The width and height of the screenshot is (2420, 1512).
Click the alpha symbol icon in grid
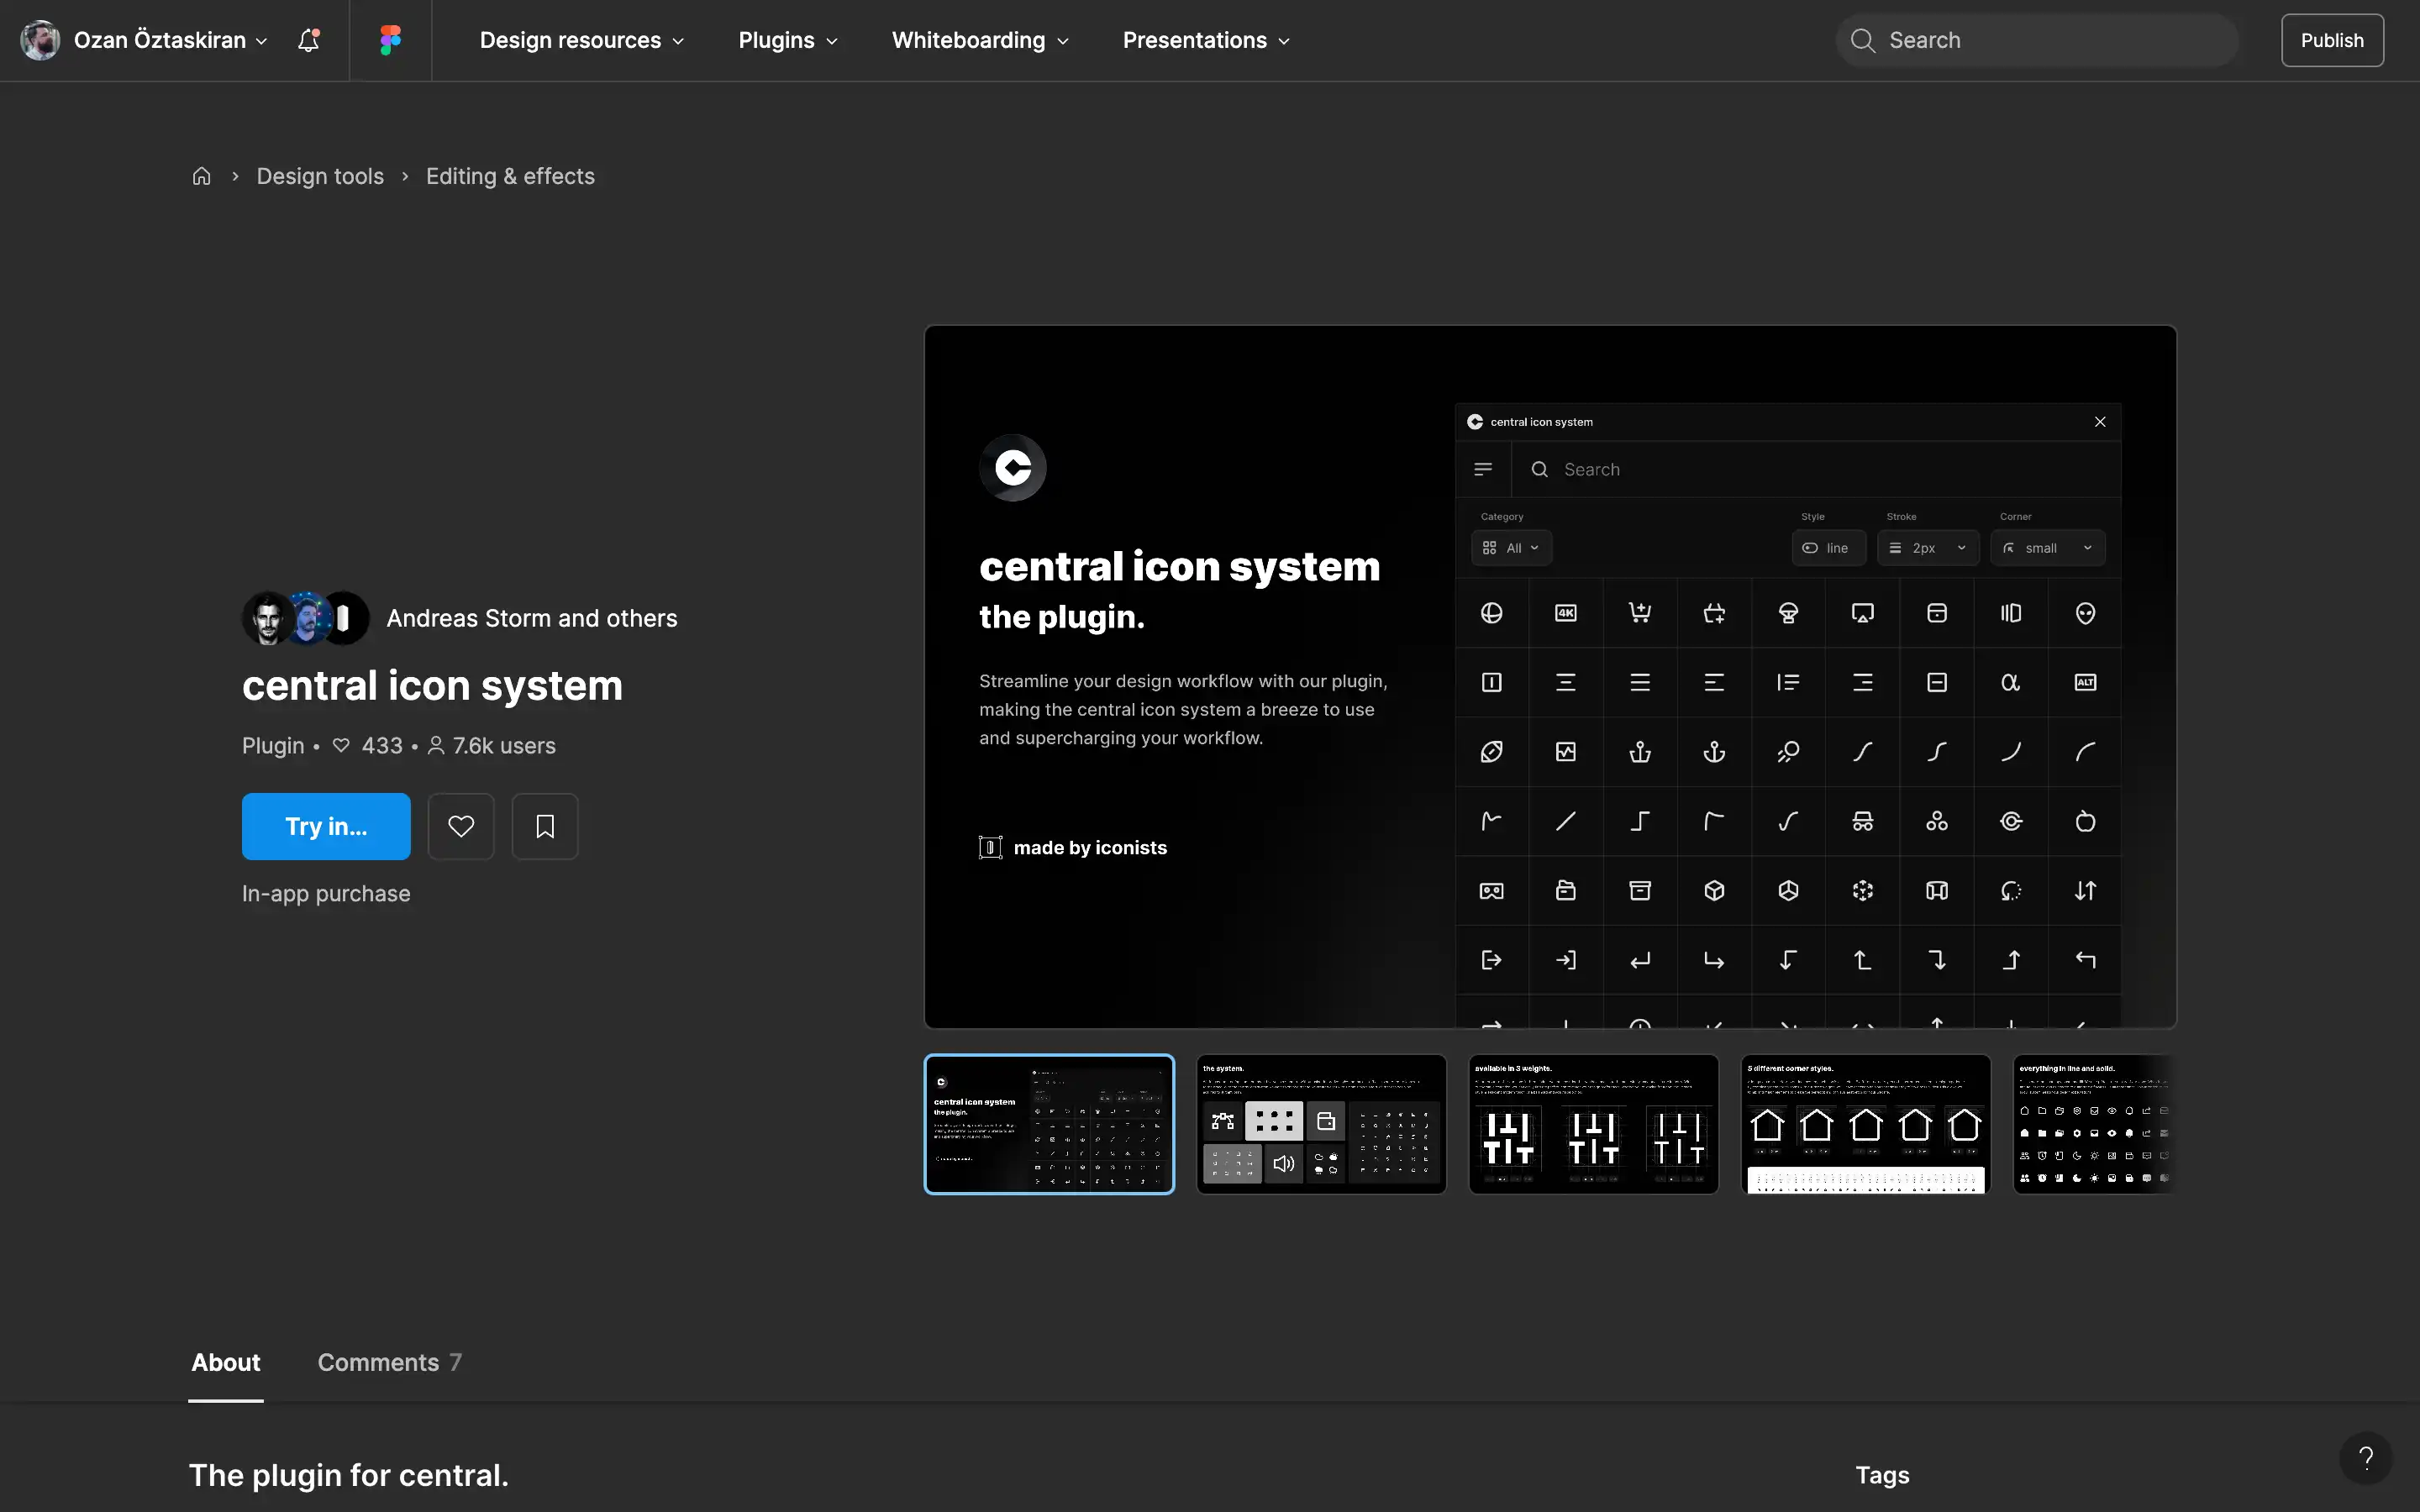(x=2011, y=682)
